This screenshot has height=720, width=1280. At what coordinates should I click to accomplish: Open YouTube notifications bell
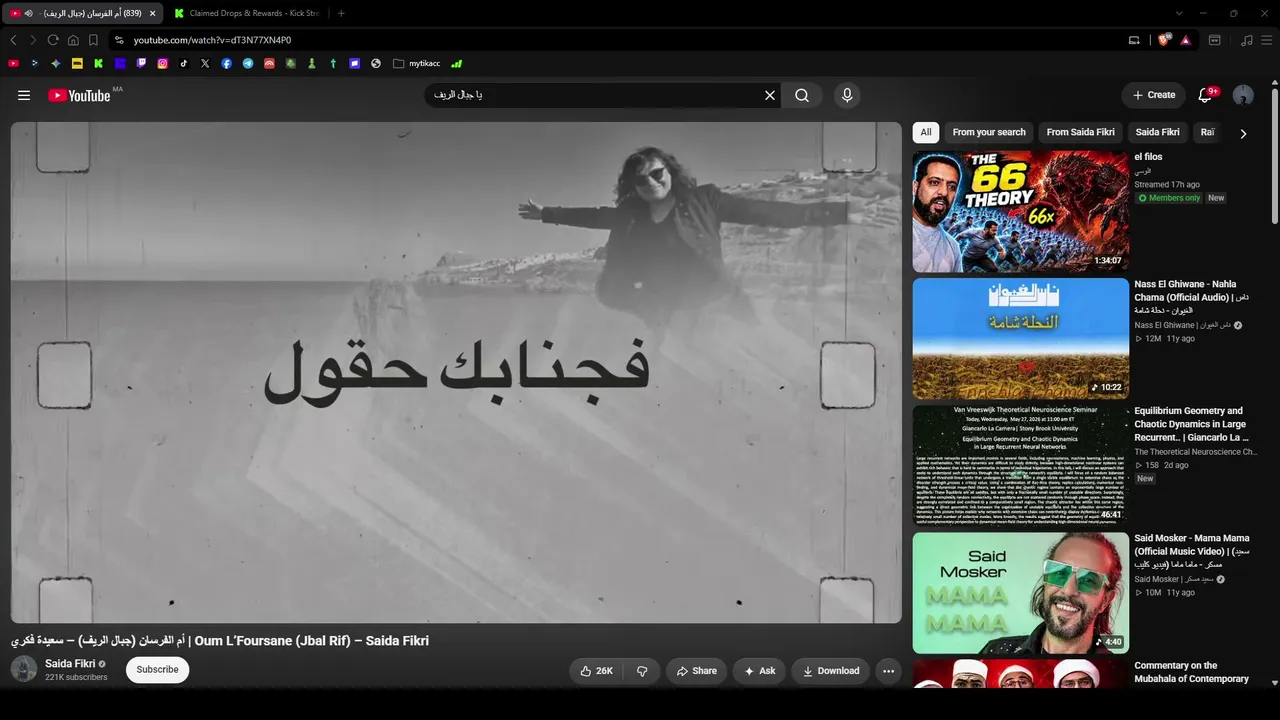[1206, 95]
